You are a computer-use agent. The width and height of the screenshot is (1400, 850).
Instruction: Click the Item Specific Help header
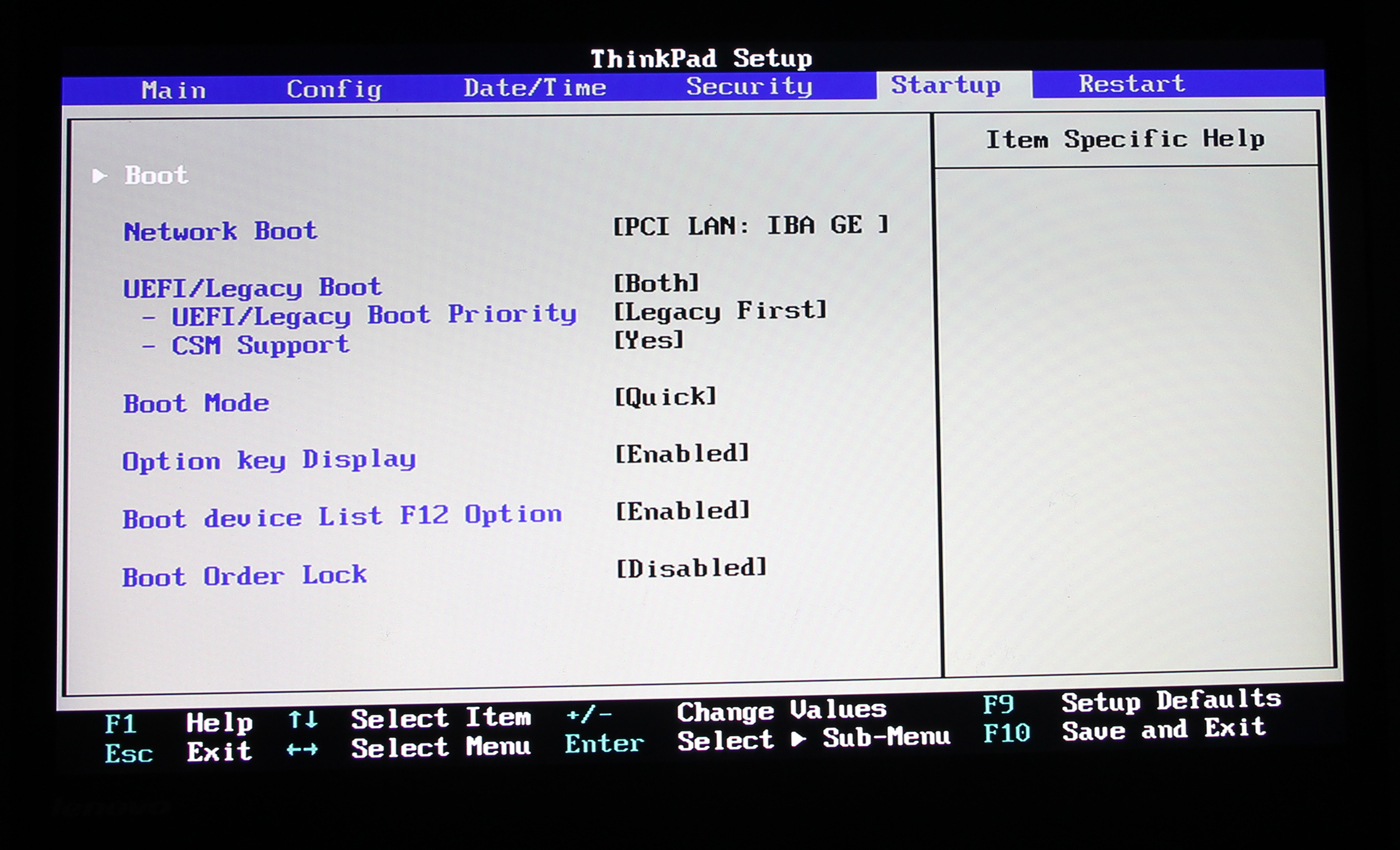1125,139
